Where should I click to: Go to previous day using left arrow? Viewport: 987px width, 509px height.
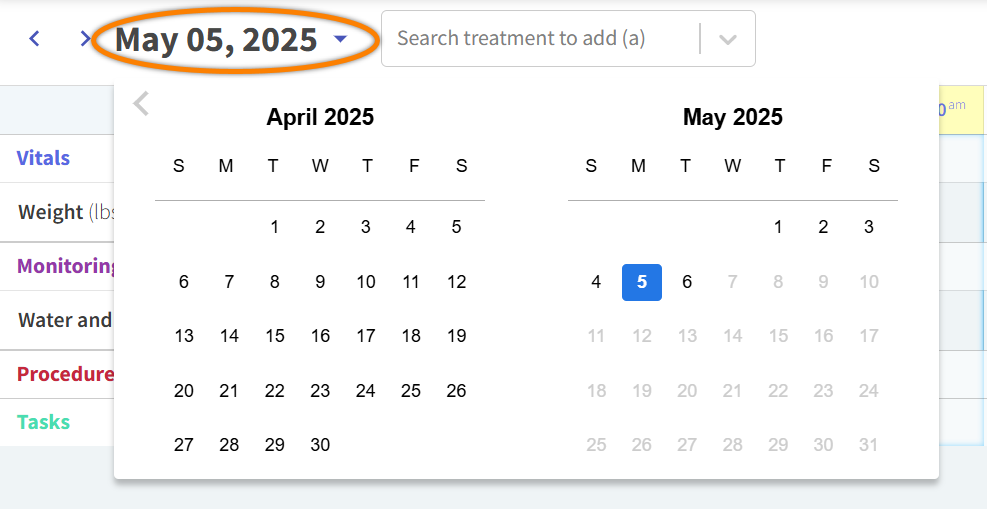click(x=35, y=39)
